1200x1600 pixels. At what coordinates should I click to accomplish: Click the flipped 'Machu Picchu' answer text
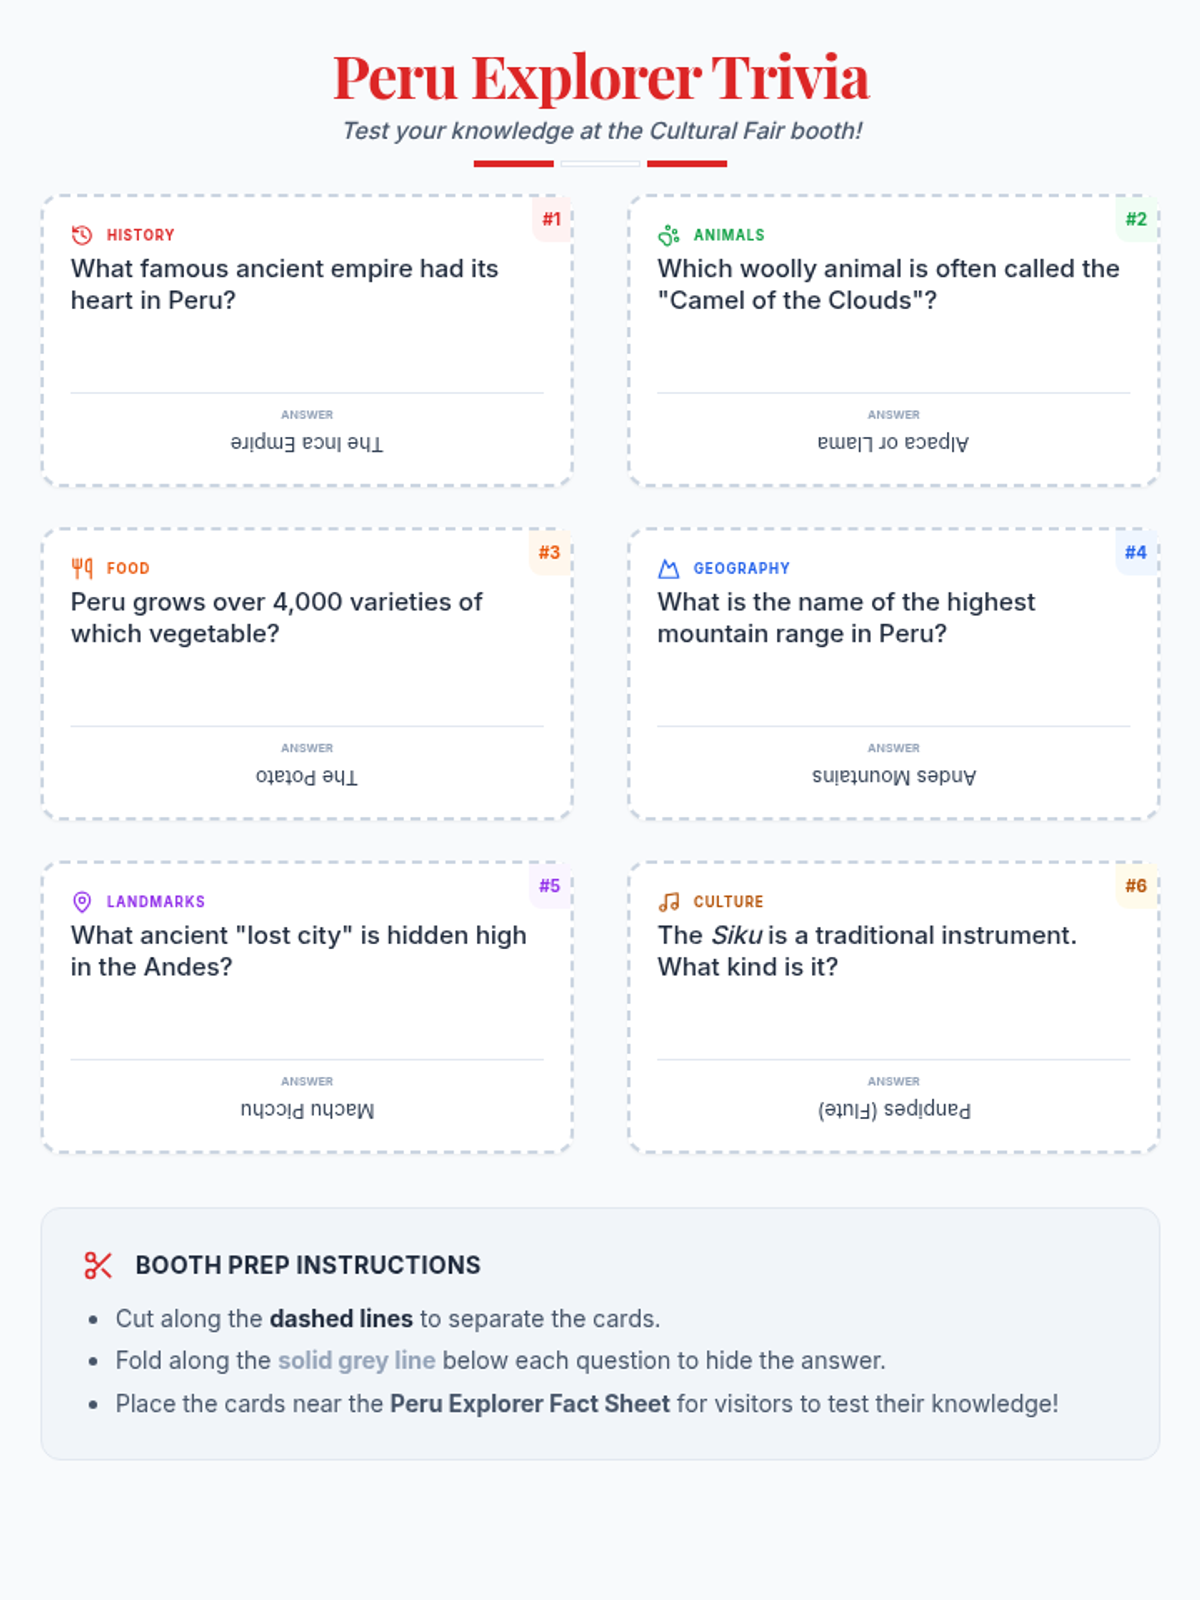pyautogui.click(x=307, y=1109)
